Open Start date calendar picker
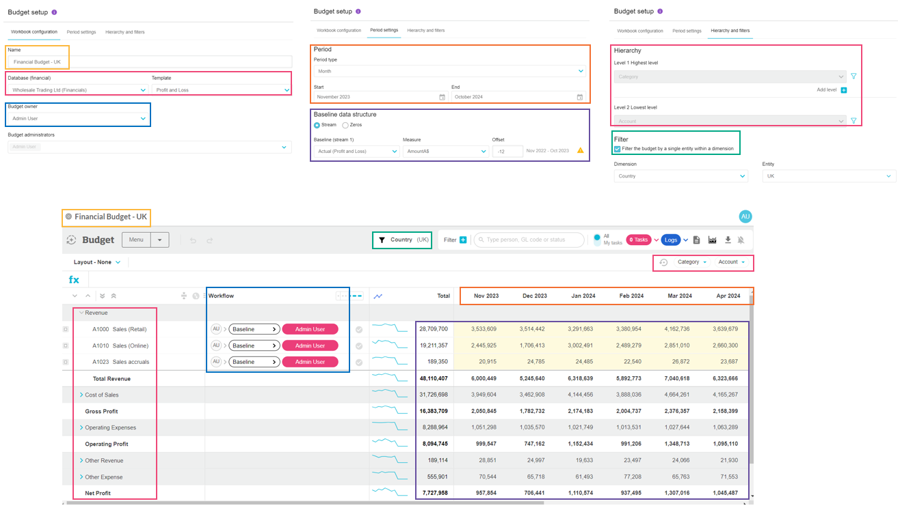This screenshot has height=510, width=900. [x=442, y=97]
